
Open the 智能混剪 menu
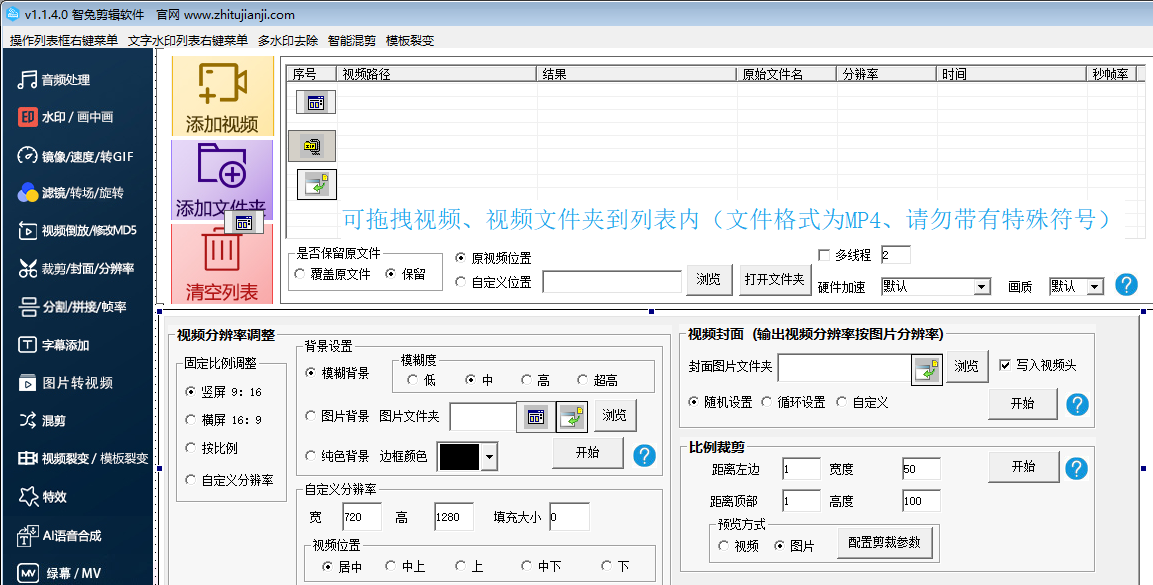(x=352, y=41)
